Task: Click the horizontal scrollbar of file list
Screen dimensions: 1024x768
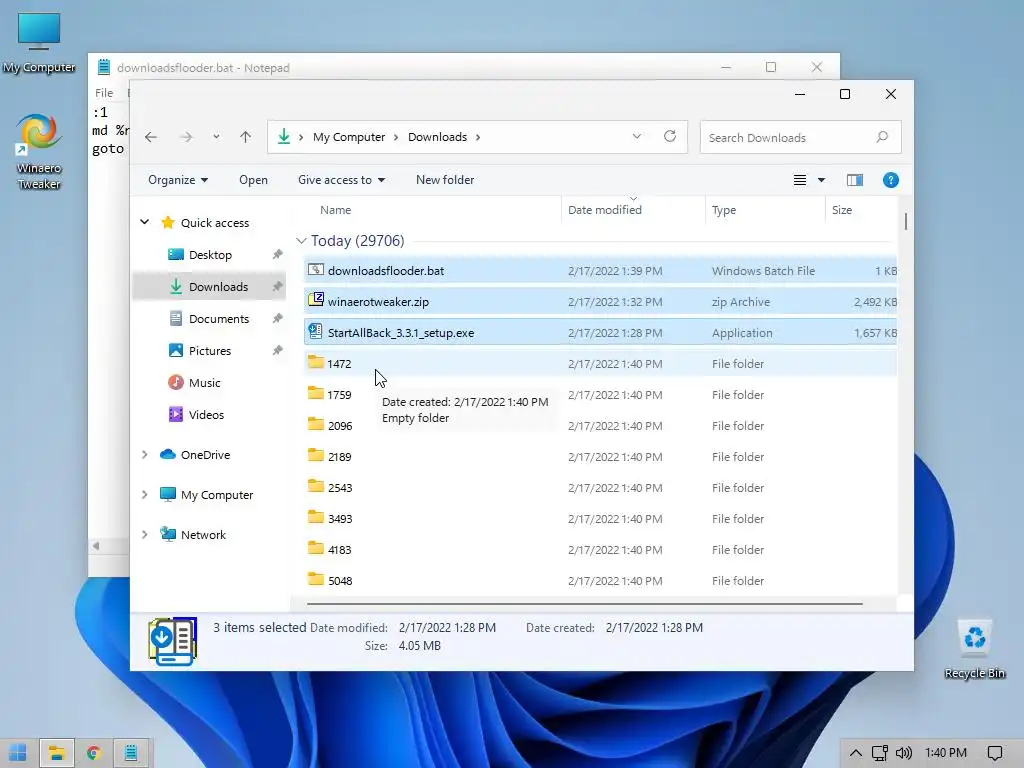Action: [x=584, y=604]
